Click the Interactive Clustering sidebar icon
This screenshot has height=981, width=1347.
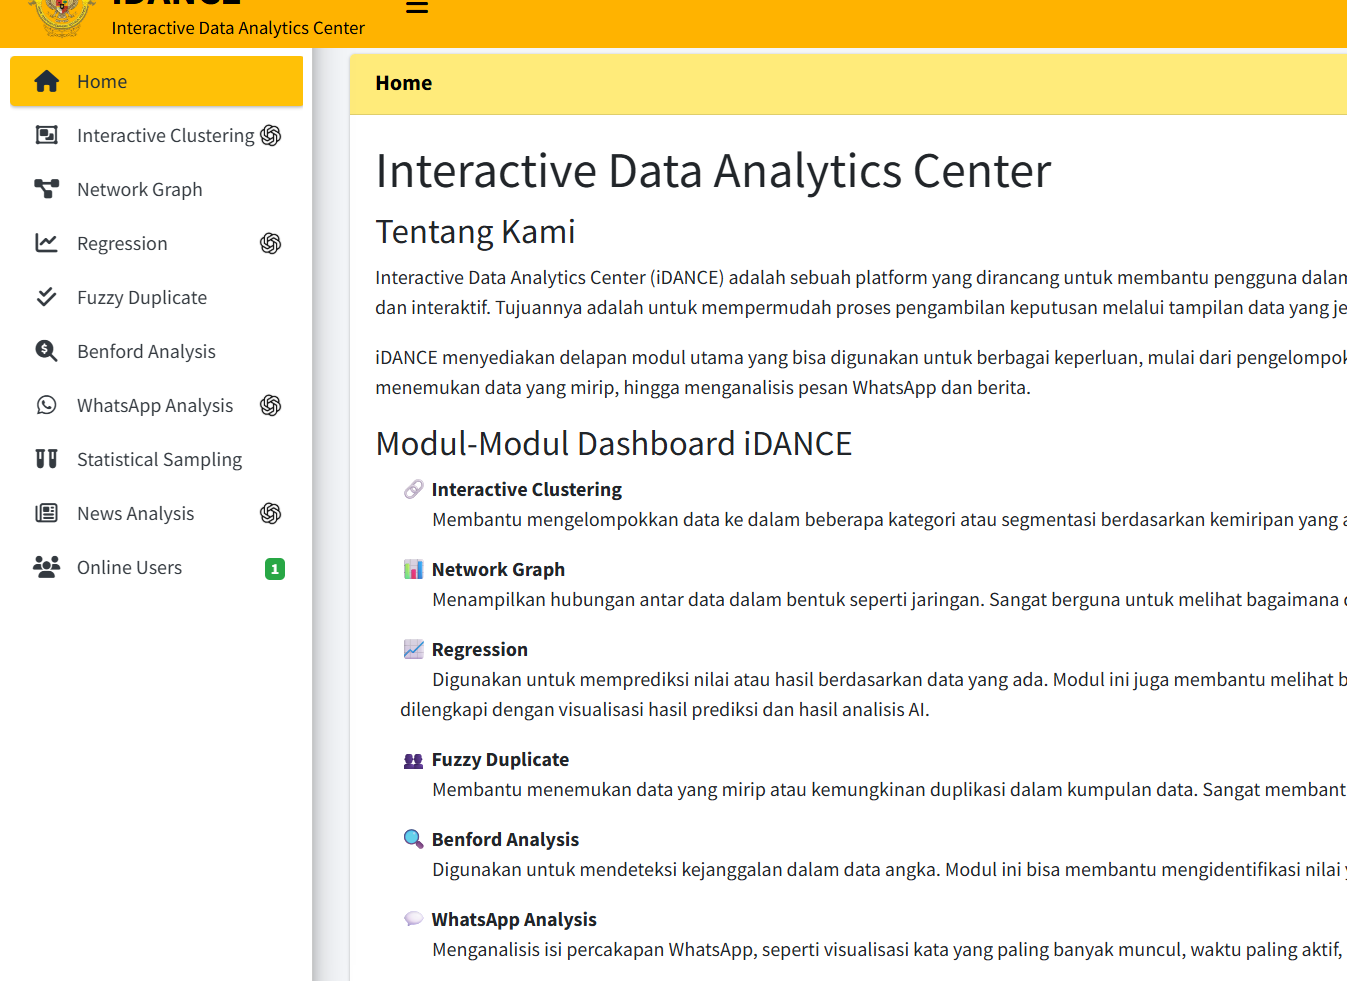coord(46,135)
